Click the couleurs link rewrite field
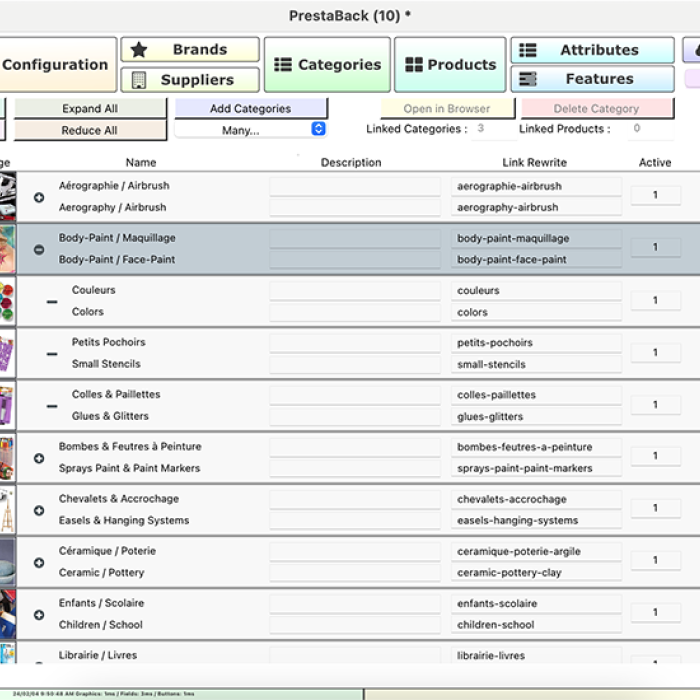The image size is (700, 700). [x=536, y=291]
